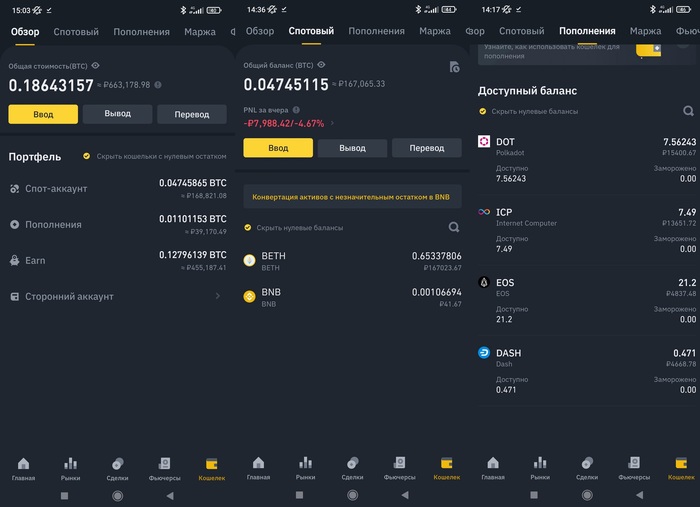Click DOT balance 7.56243 total
This screenshot has width=700, height=507.
pyautogui.click(x=679, y=142)
